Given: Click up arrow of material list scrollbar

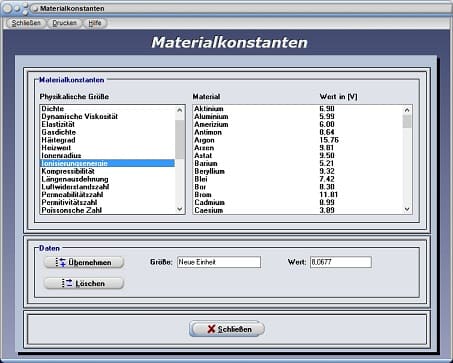Looking at the screenshot, I should click(407, 110).
